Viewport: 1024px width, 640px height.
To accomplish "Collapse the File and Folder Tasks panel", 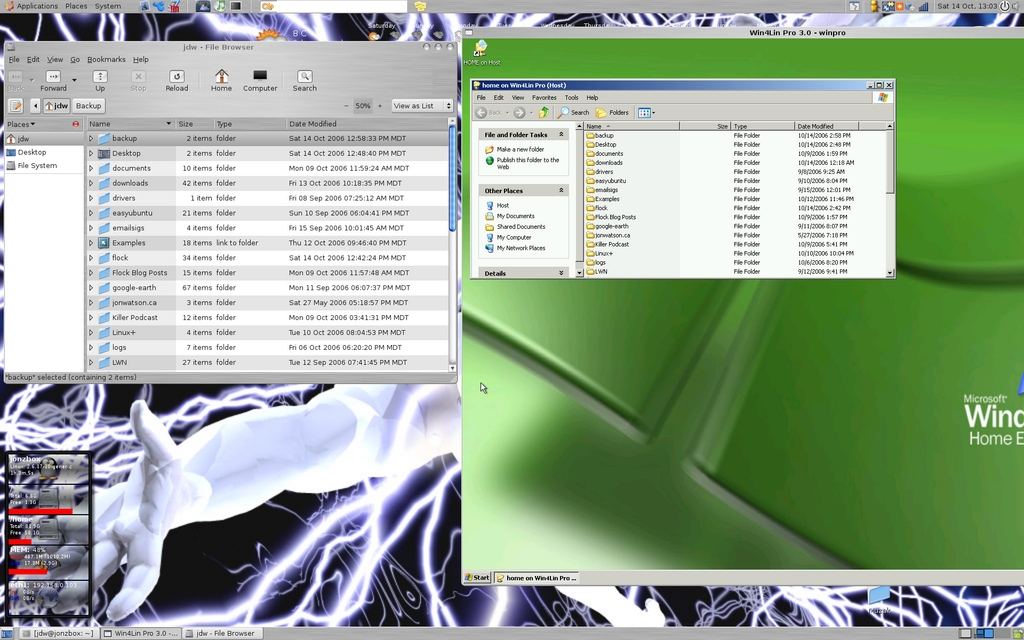I will (561, 134).
